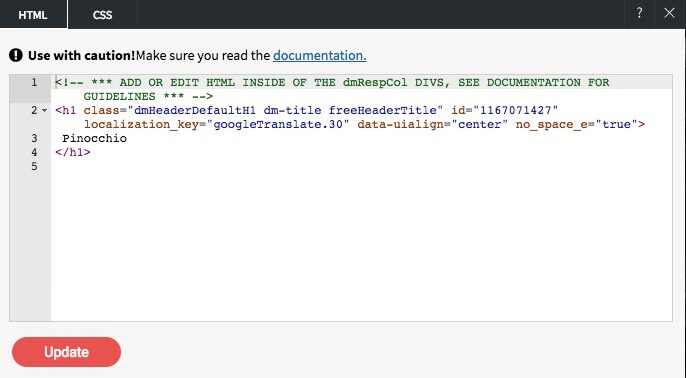
Task: Click line number 1 in the gutter
Action: 34,82
